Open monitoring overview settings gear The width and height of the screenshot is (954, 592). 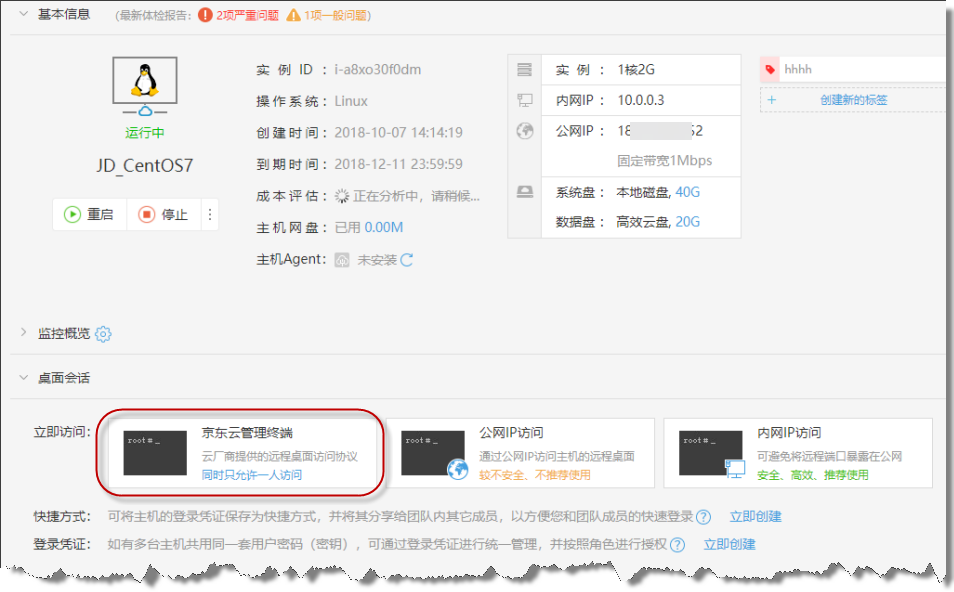coord(103,333)
